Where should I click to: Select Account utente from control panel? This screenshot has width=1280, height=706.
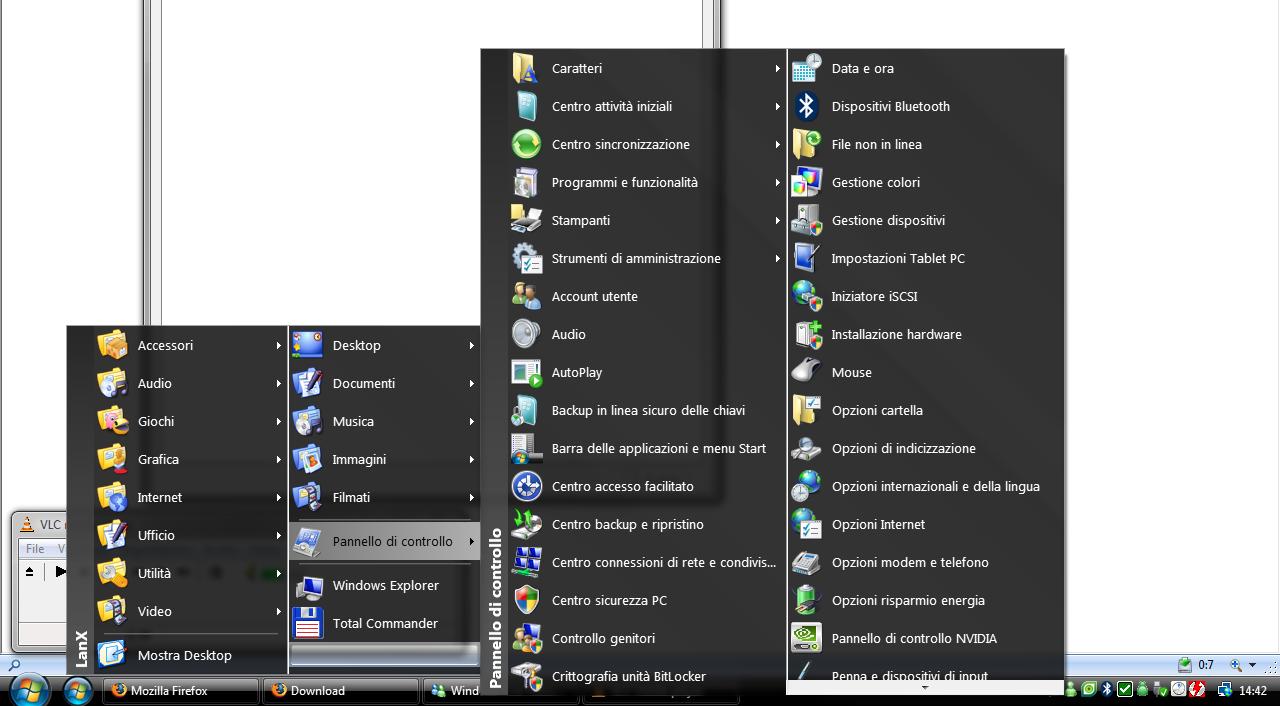point(594,297)
